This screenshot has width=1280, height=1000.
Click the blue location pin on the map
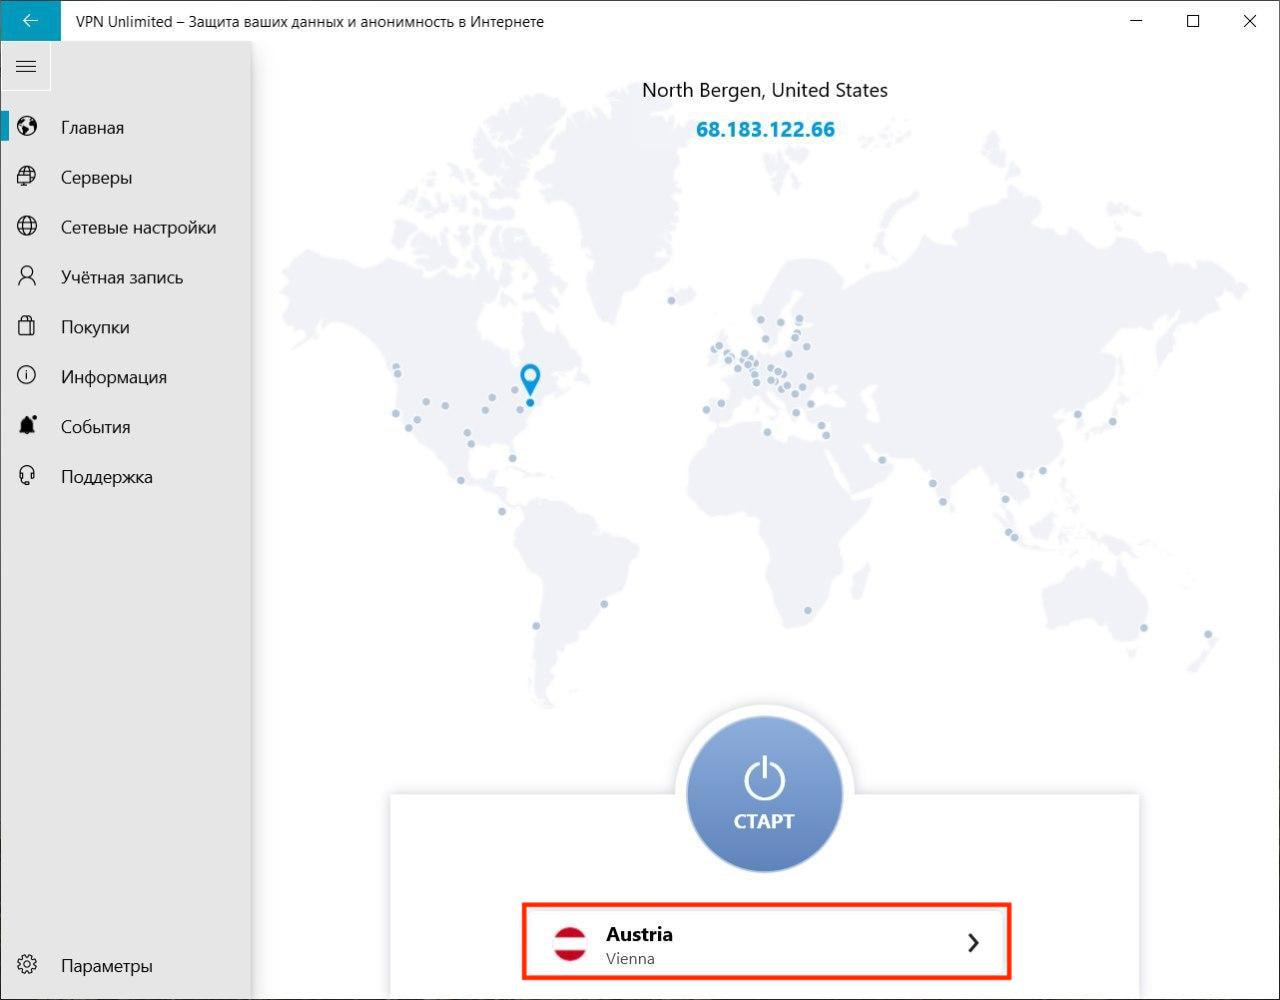(x=530, y=379)
